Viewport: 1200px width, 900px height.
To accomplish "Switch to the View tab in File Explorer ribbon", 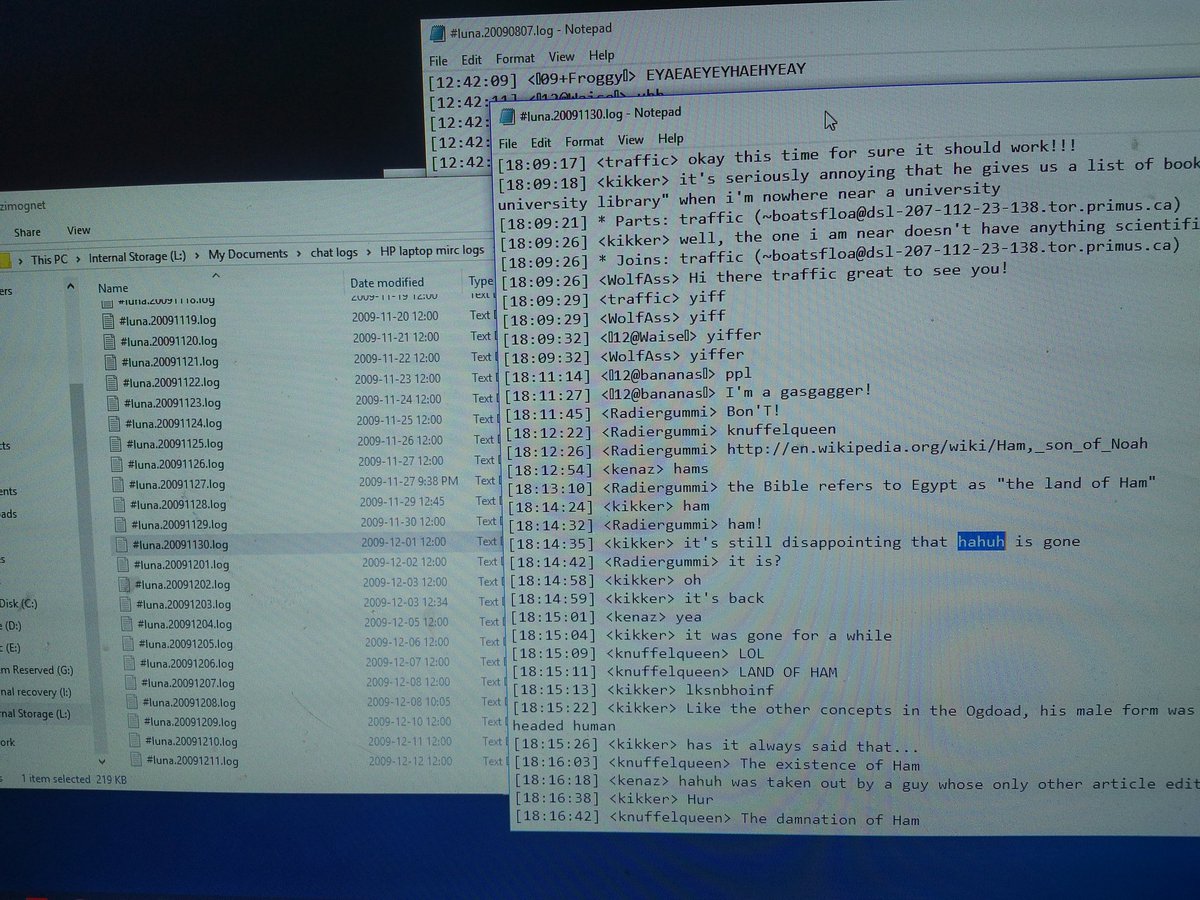I will point(79,231).
